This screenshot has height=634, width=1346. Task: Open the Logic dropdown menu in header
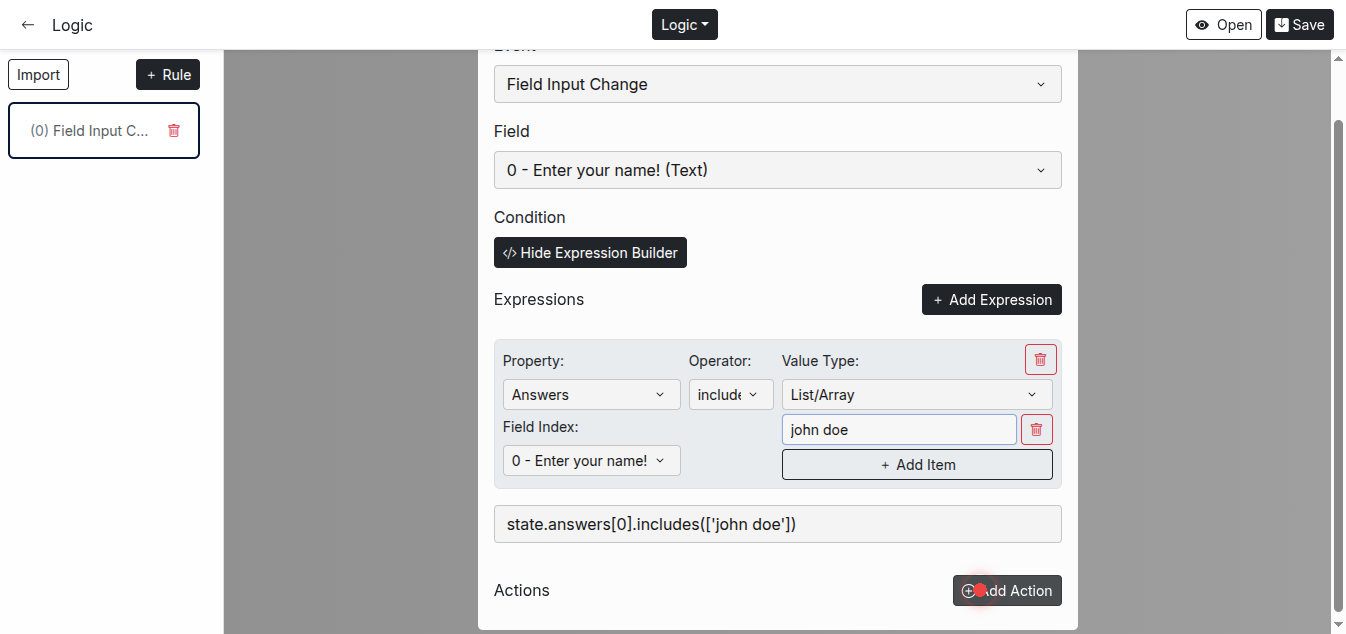click(684, 25)
